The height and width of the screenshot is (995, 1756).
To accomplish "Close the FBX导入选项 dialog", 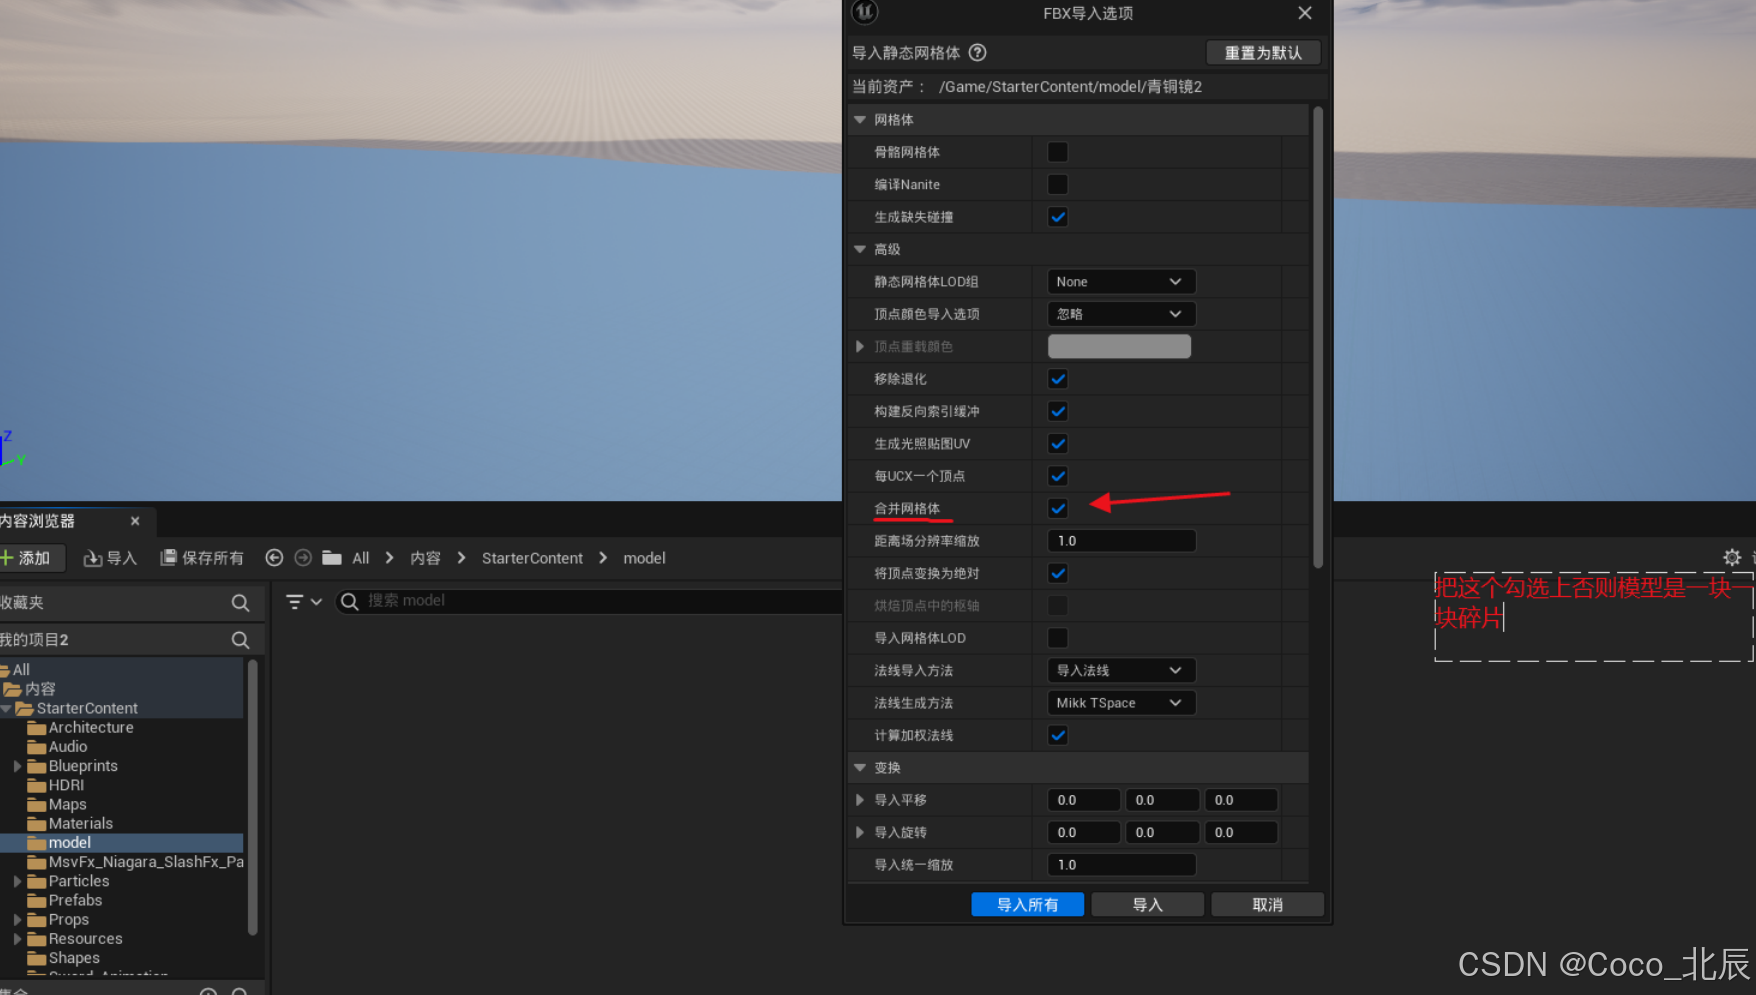I will point(1305,13).
